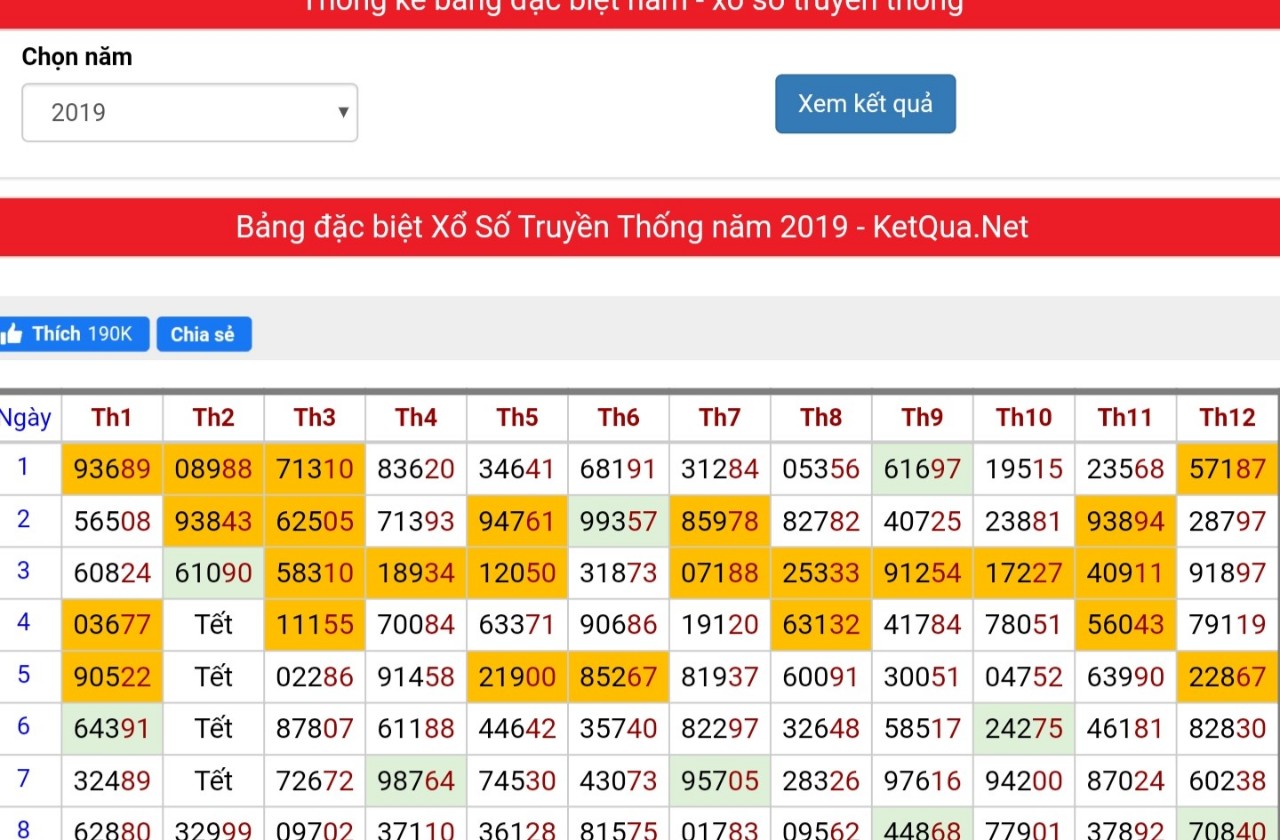Click cell 23568 in the table

point(1125,469)
